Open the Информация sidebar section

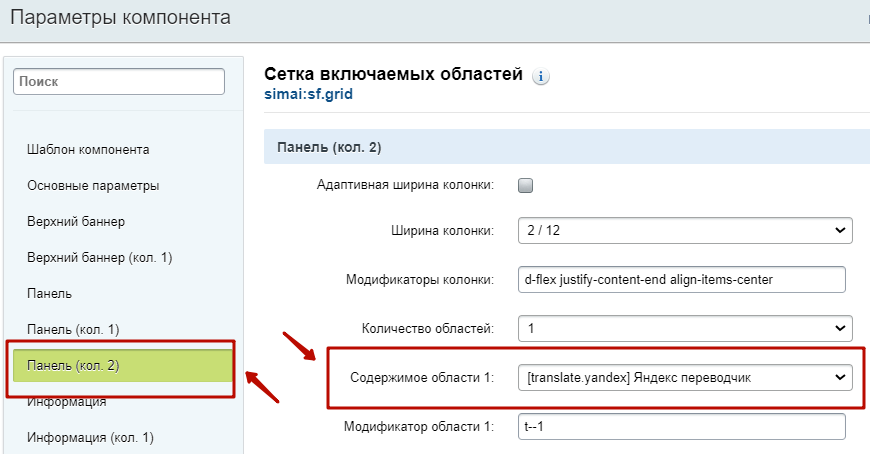coord(67,402)
